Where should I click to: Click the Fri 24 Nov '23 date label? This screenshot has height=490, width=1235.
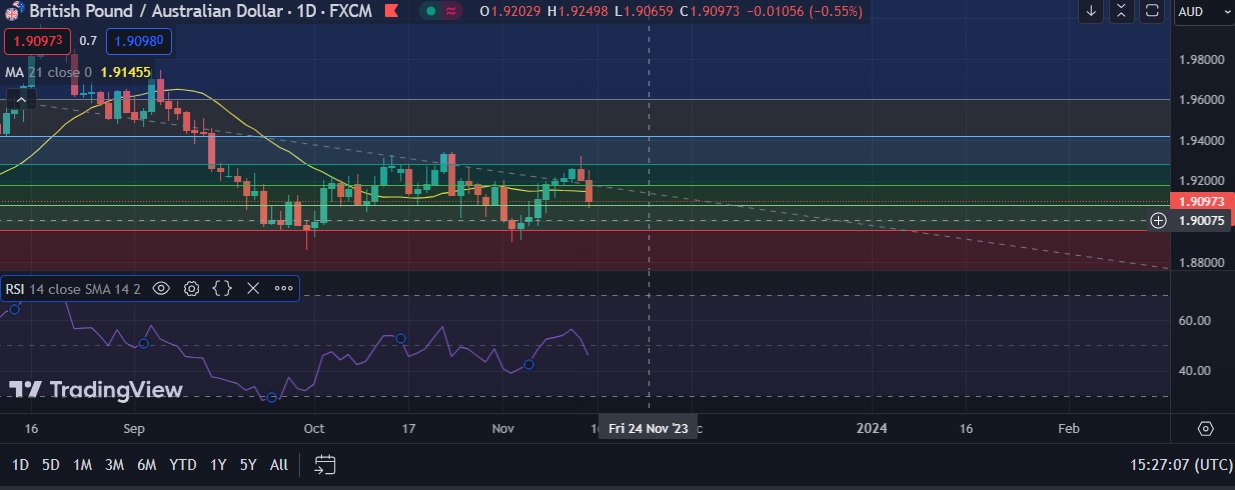coord(649,428)
